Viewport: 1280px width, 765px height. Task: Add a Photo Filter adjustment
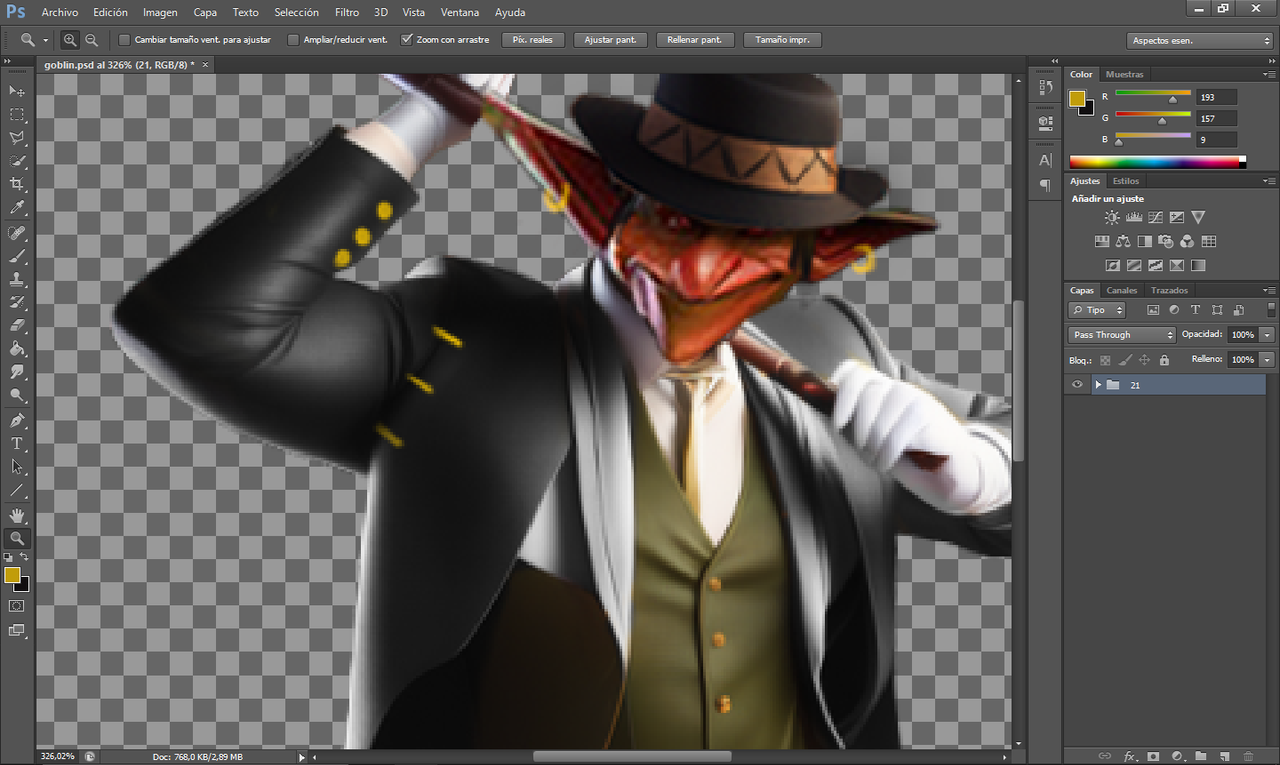[1166, 241]
